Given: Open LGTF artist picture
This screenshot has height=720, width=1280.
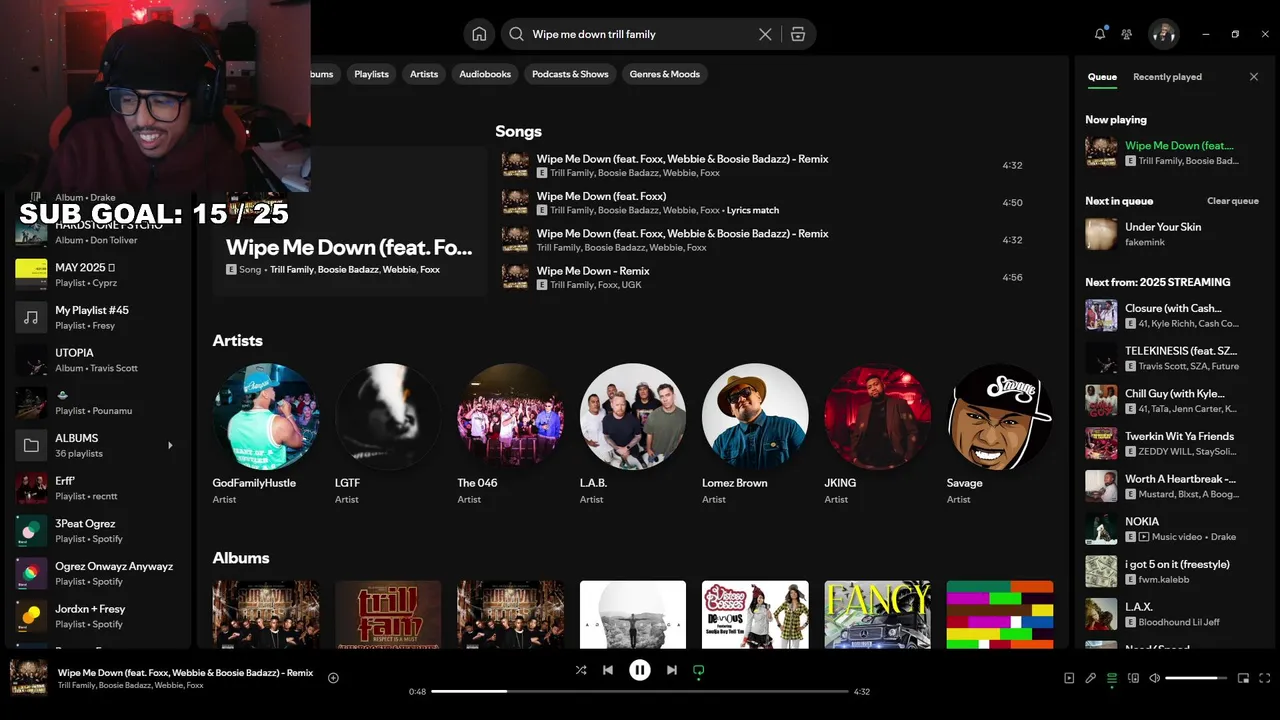Looking at the screenshot, I should point(388,416).
